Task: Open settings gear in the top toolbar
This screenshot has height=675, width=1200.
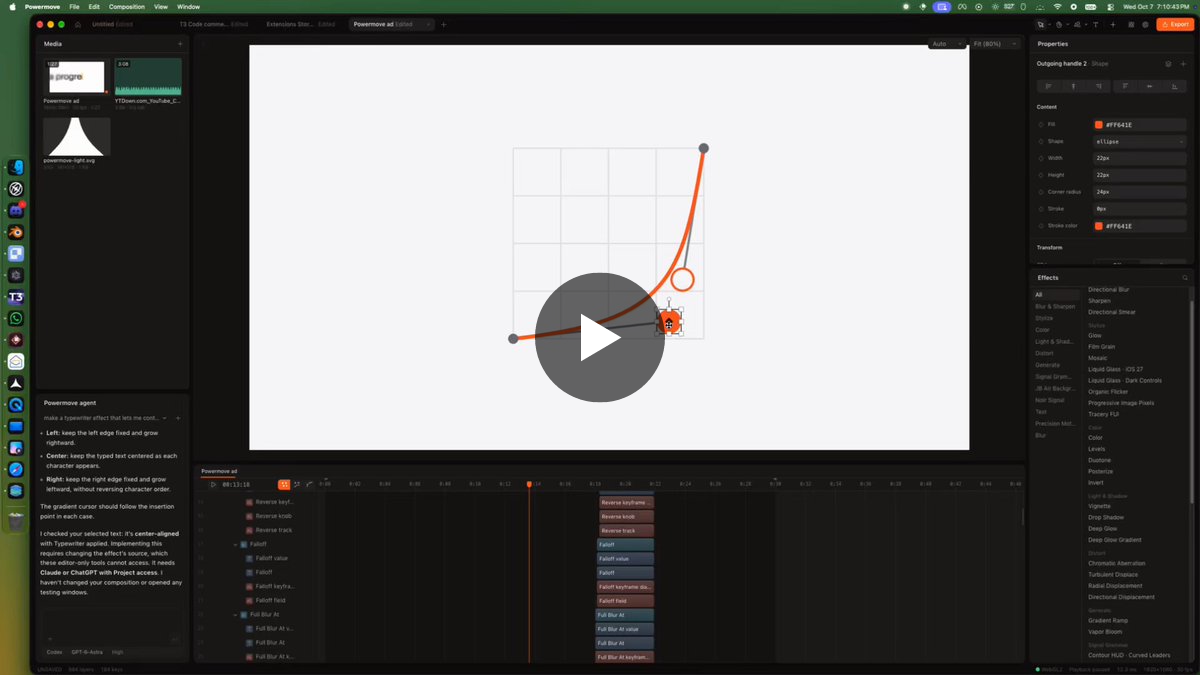Action: [1145, 24]
